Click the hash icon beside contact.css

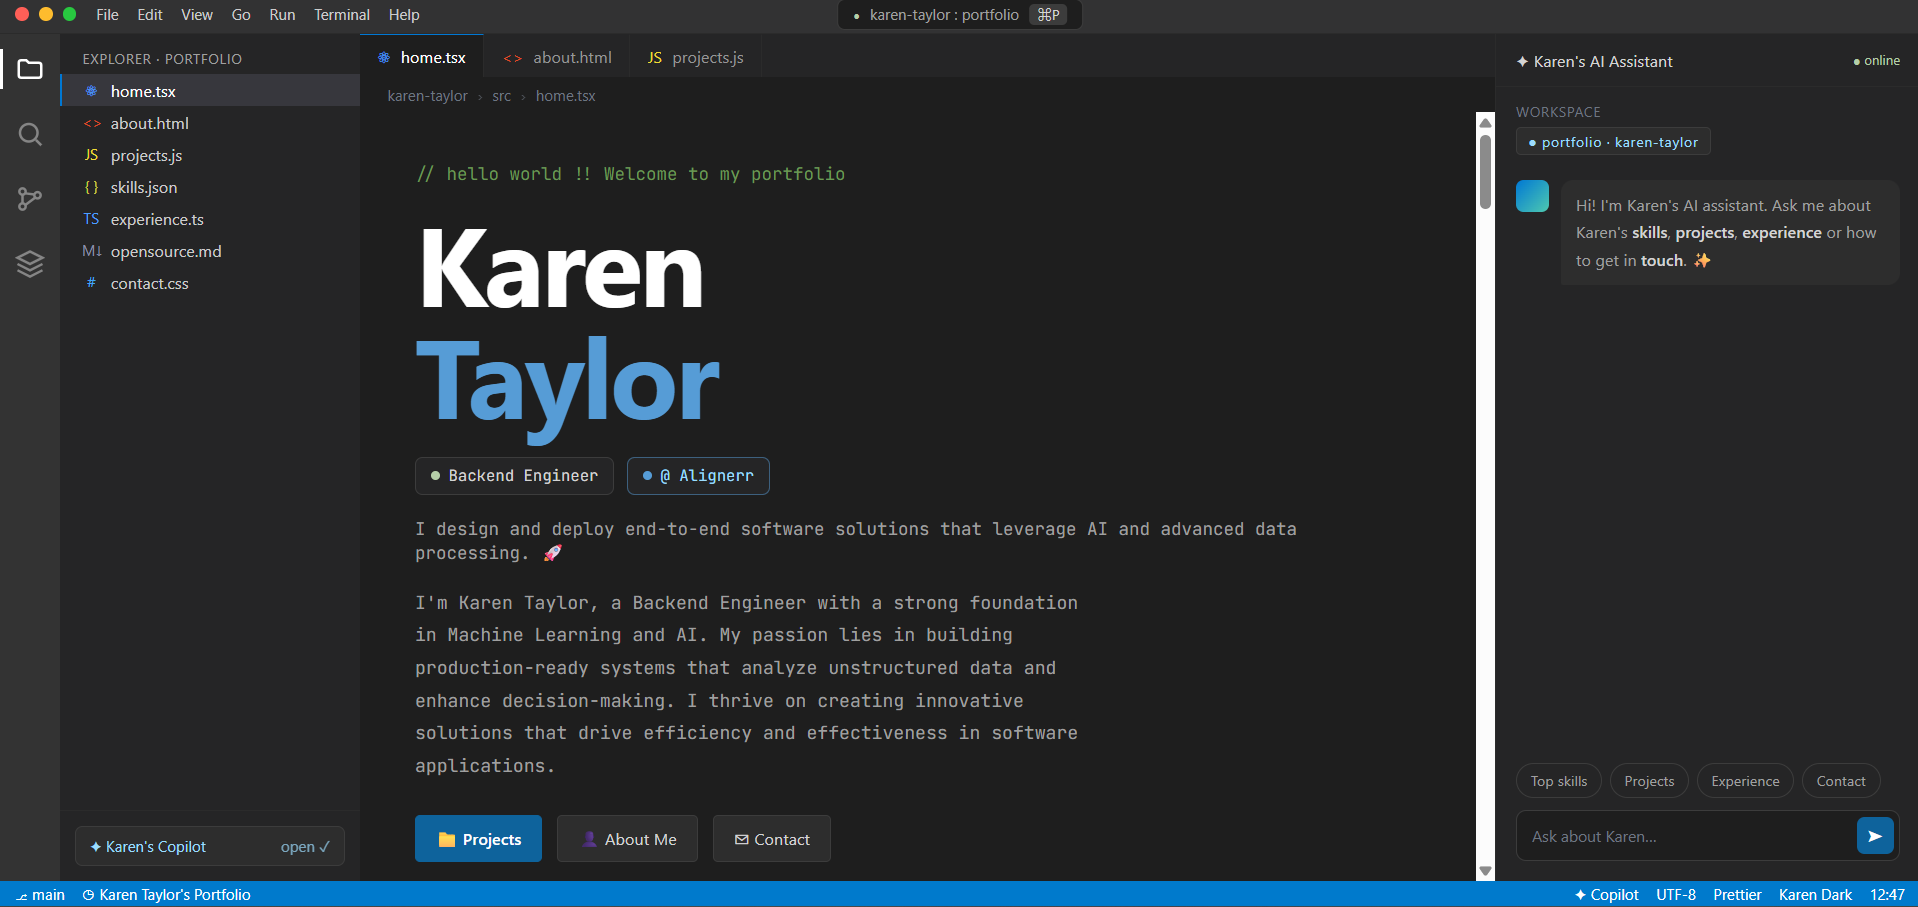pyautogui.click(x=91, y=283)
